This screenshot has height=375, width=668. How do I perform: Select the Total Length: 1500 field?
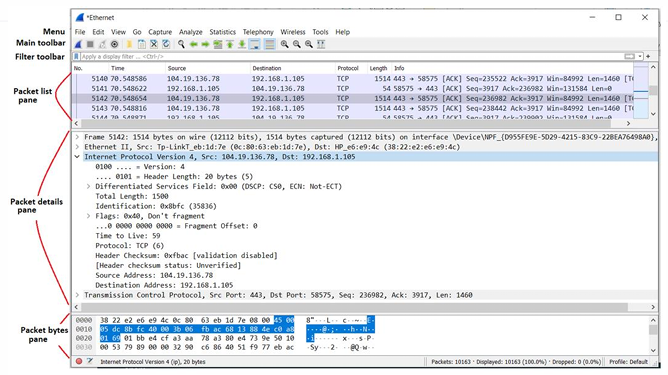click(x=132, y=196)
